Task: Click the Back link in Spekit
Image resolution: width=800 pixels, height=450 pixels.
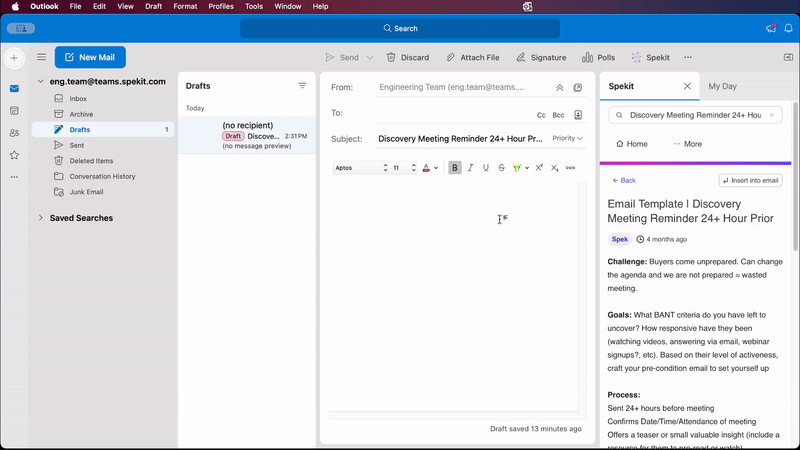Action: click(x=623, y=180)
